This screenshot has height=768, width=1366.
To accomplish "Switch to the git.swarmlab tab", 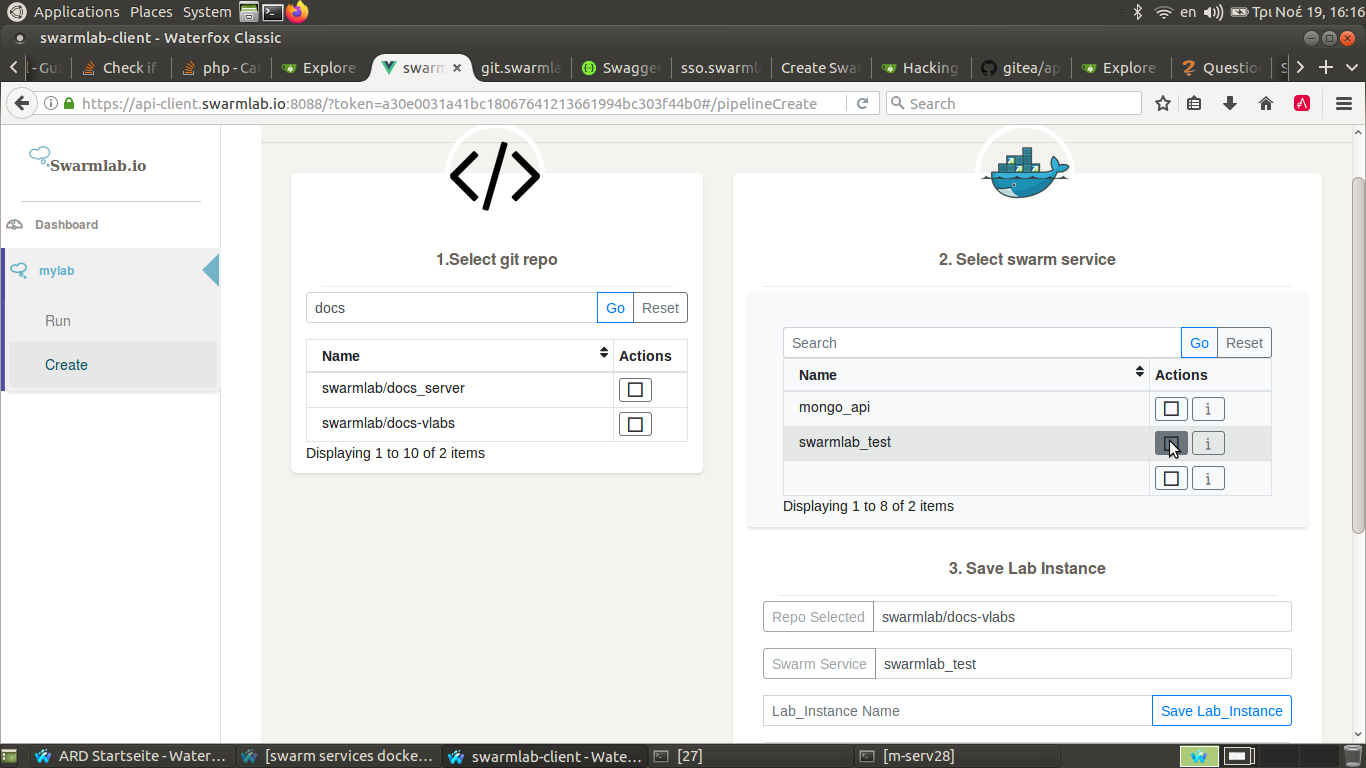I will pyautogui.click(x=521, y=68).
